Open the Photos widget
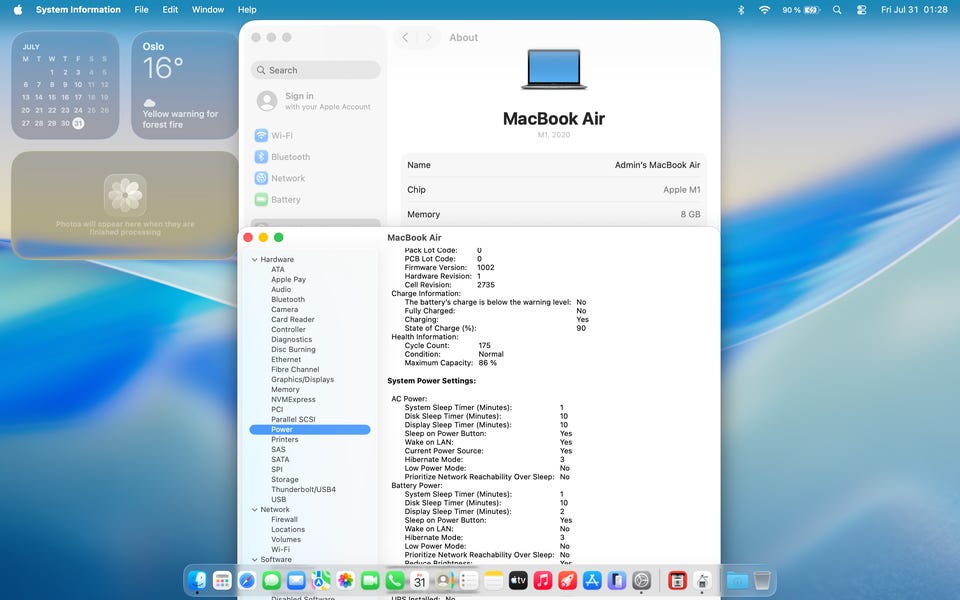The height and width of the screenshot is (600, 960). click(x=125, y=205)
